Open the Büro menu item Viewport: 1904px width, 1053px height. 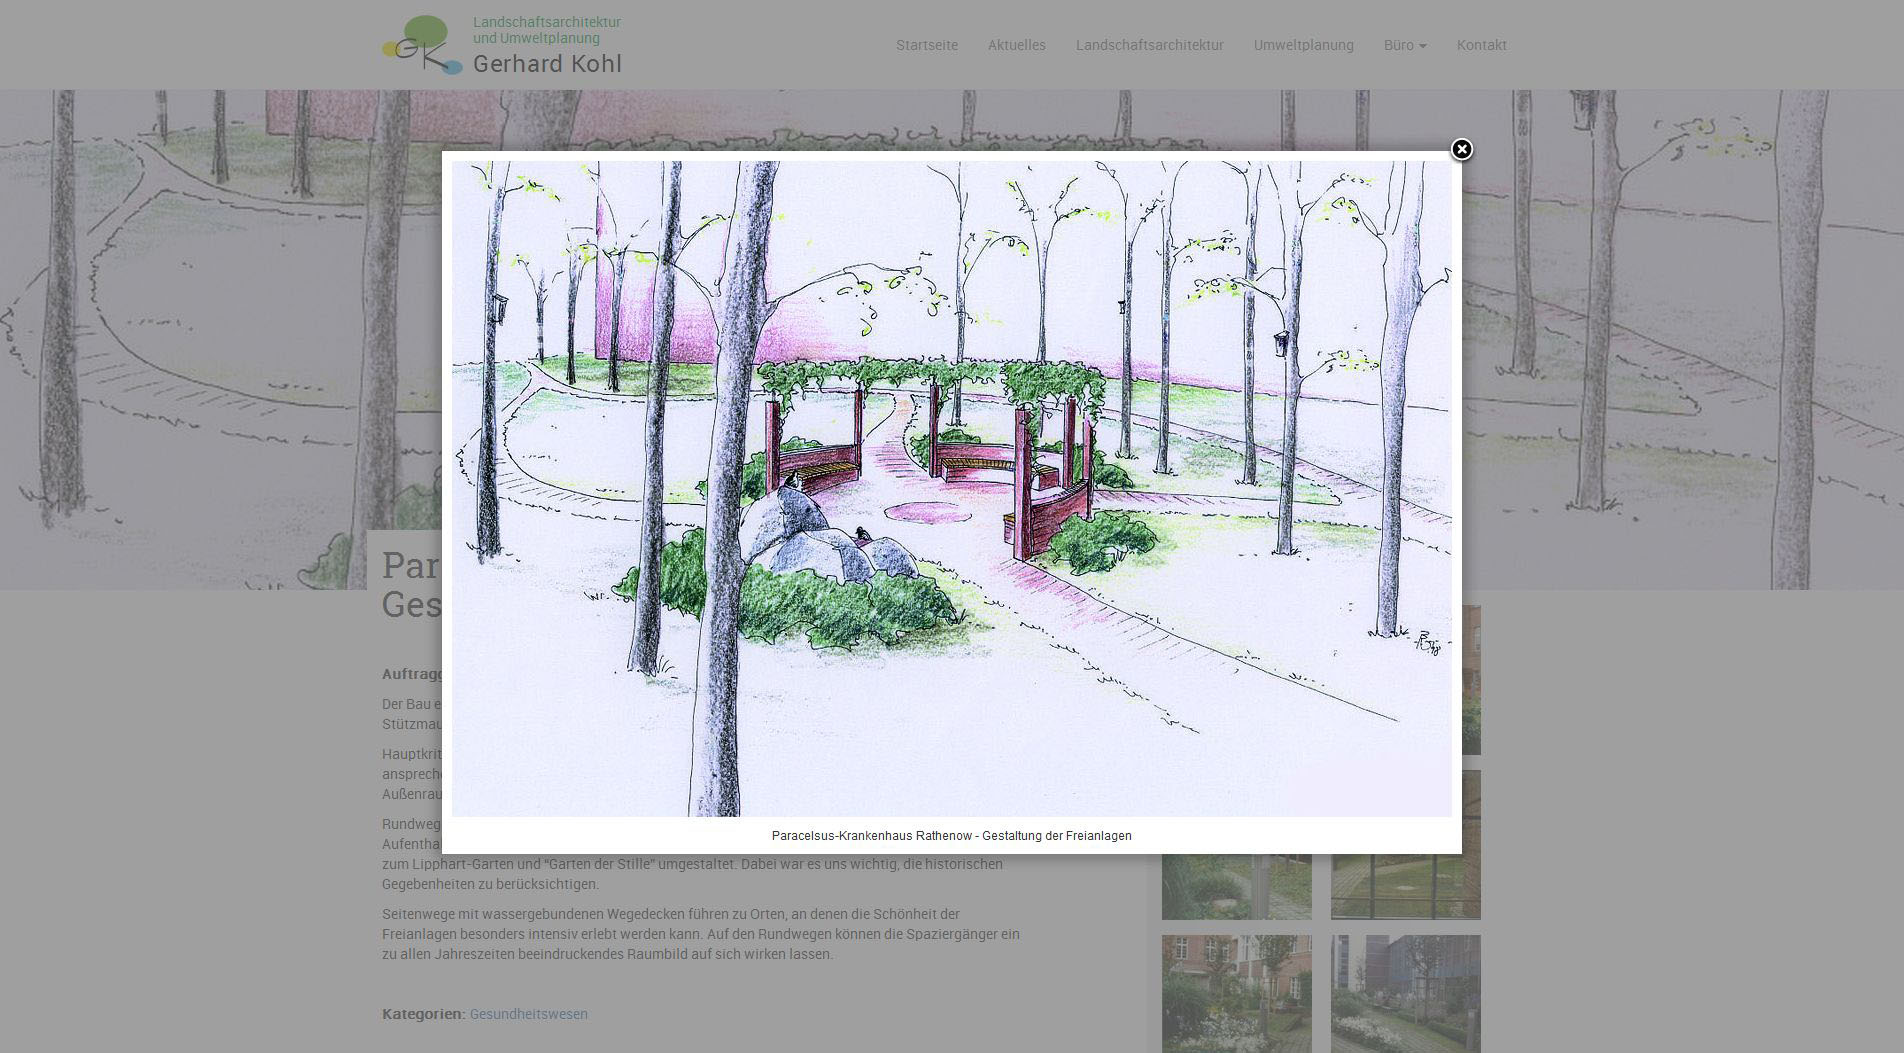tap(1398, 45)
